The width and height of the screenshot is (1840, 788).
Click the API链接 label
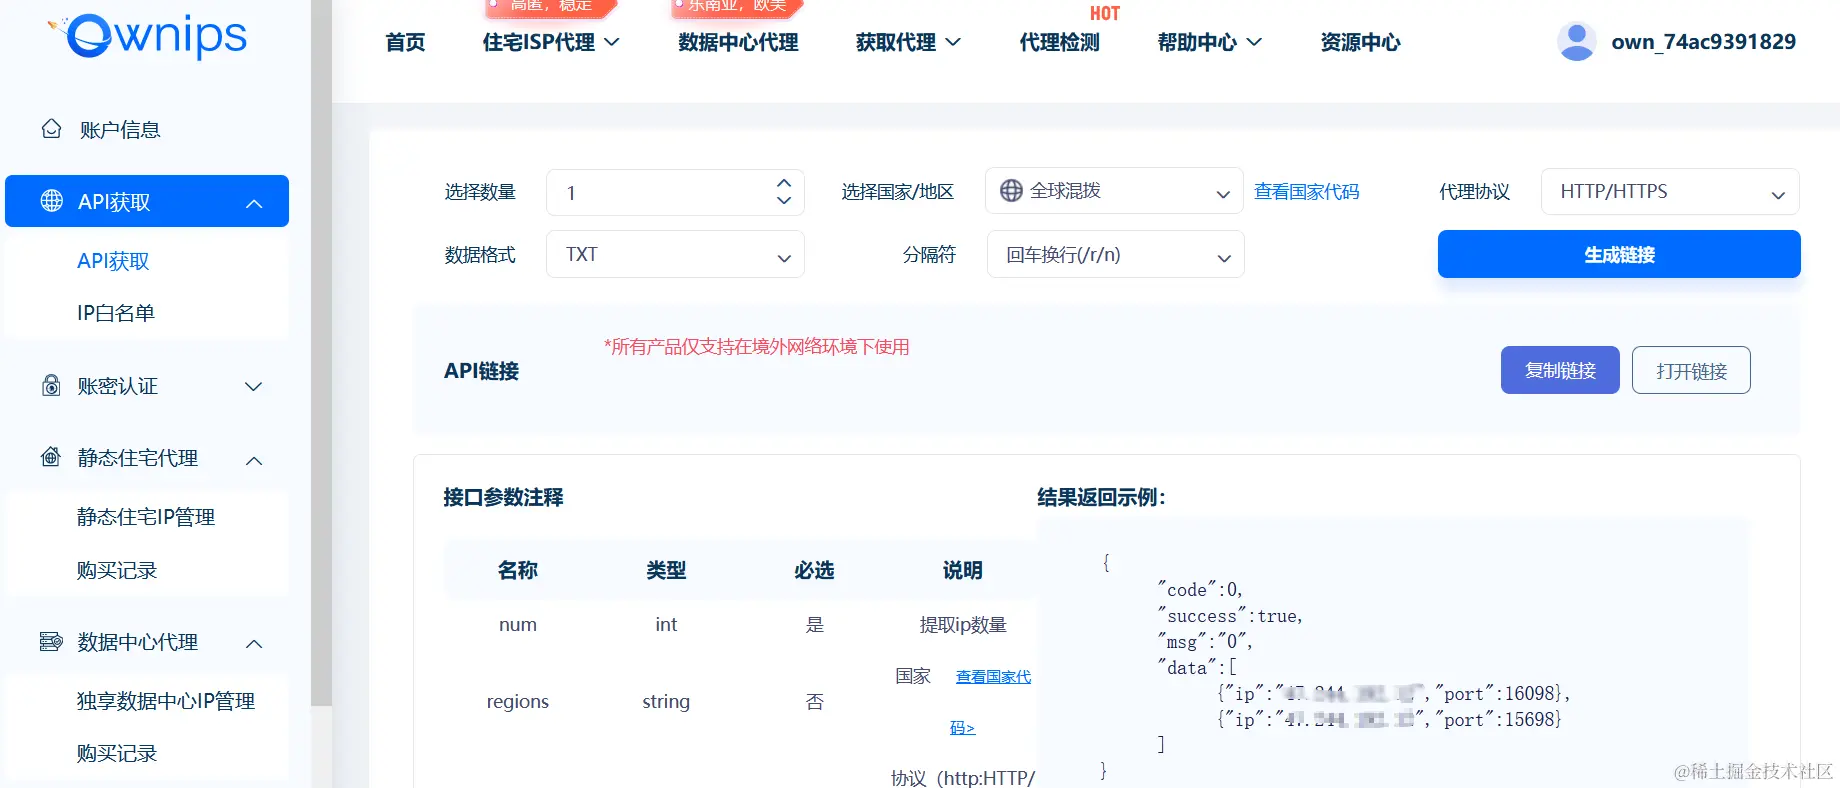pyautogui.click(x=481, y=371)
